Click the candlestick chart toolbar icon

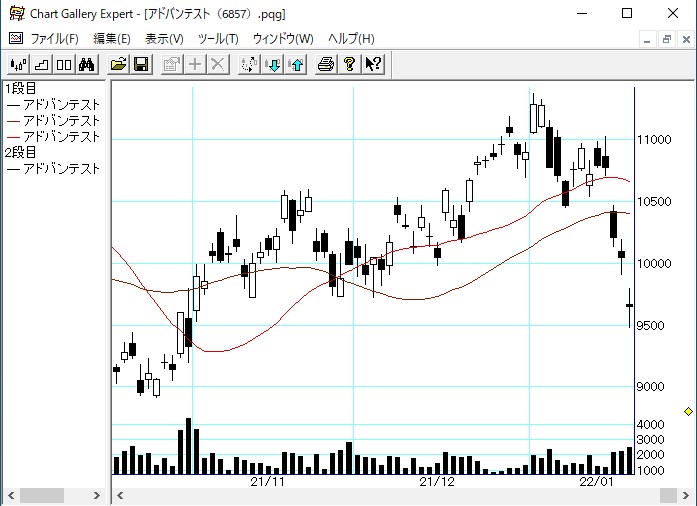click(18, 65)
